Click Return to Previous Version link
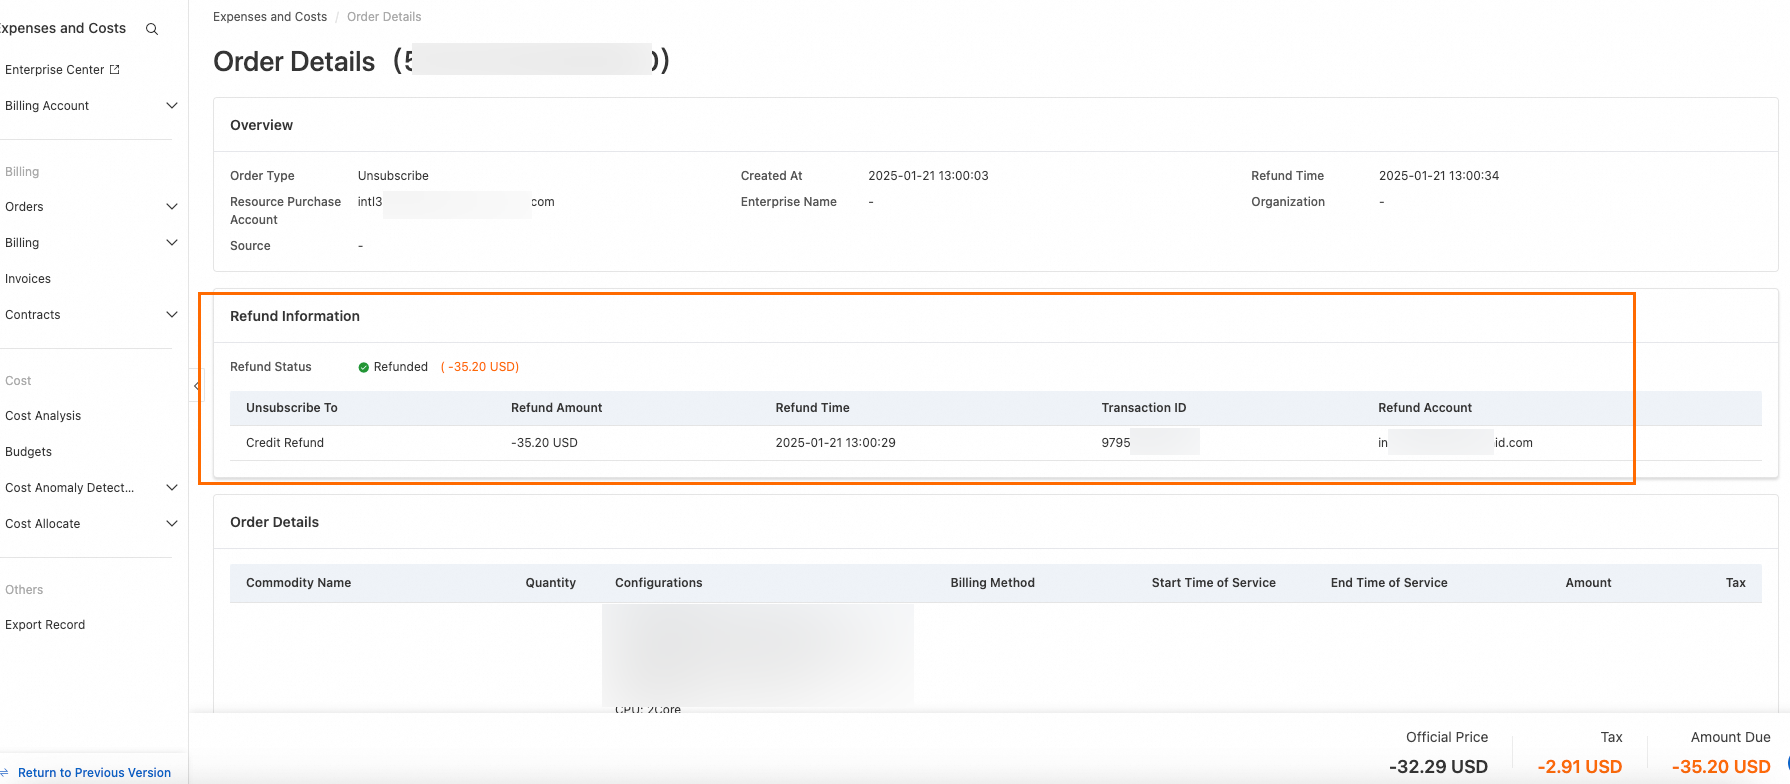 click(94, 773)
